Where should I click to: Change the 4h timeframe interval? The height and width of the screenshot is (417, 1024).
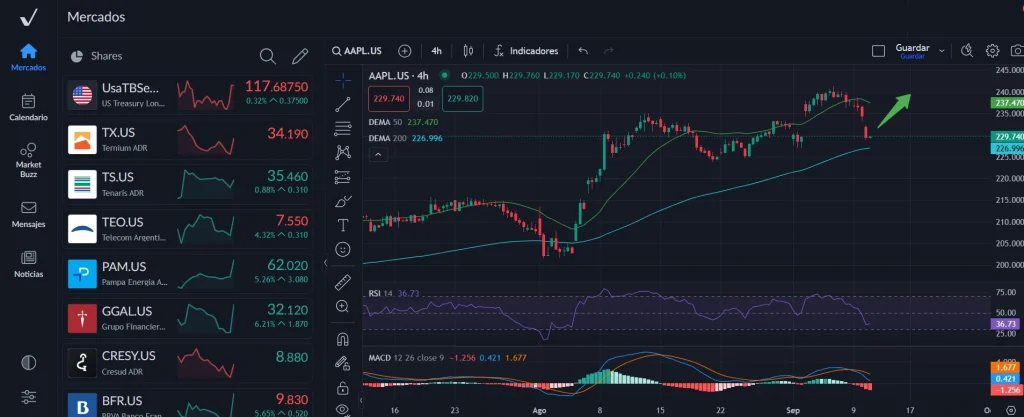click(x=436, y=51)
